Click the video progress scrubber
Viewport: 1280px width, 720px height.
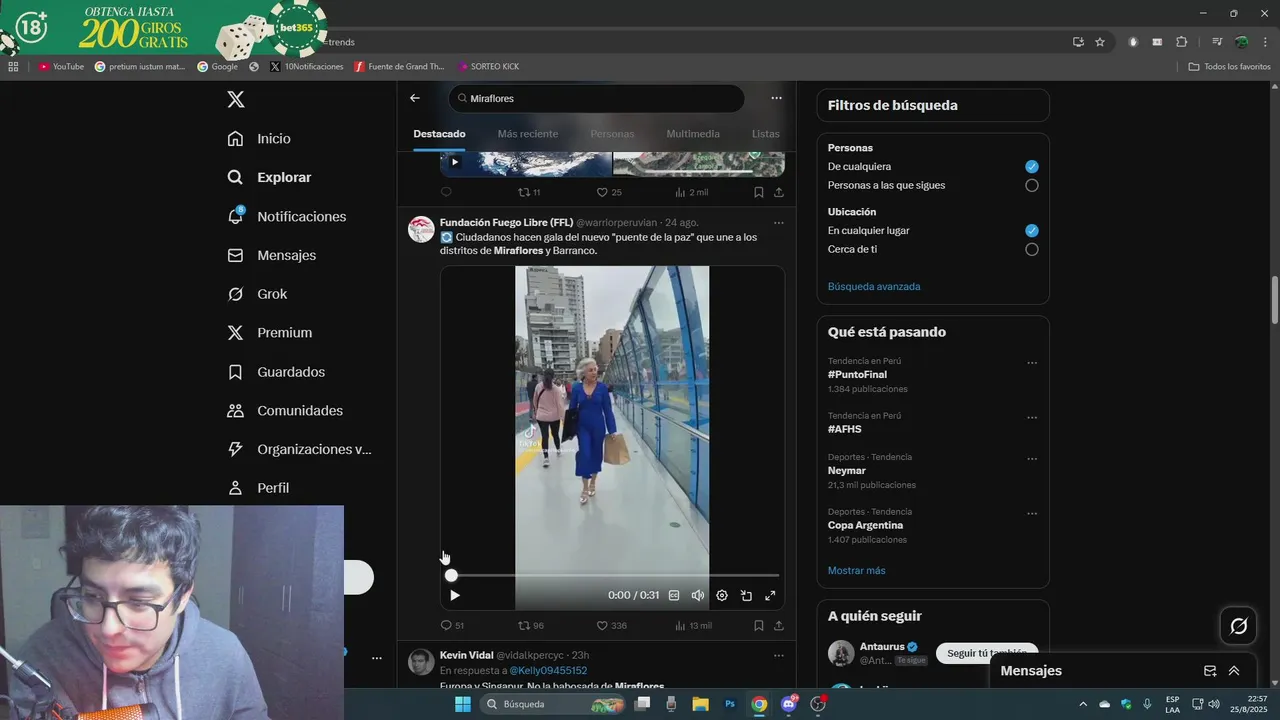451,575
